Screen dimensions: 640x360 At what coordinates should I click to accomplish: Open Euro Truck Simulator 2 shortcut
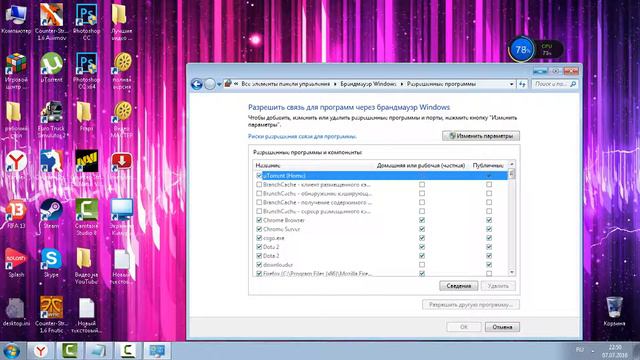coord(51,120)
